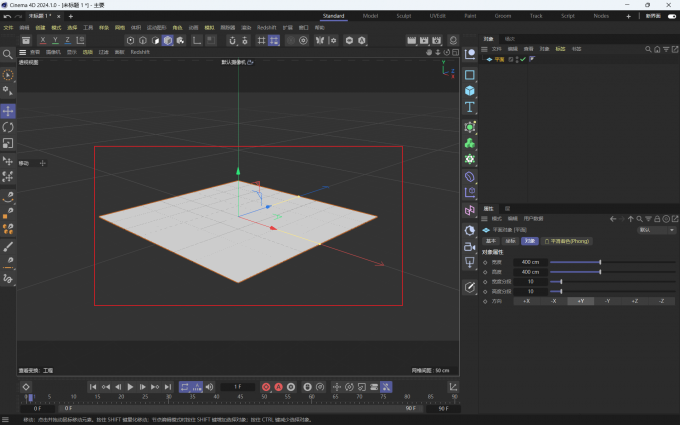Go back with Attributes left arrow
Screen dimensions: 680x425
[x=613, y=219]
